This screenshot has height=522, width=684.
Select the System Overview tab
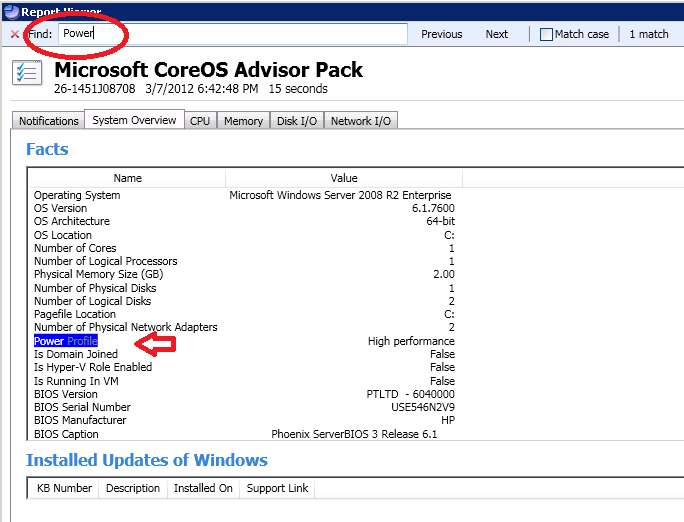pyautogui.click(x=134, y=120)
